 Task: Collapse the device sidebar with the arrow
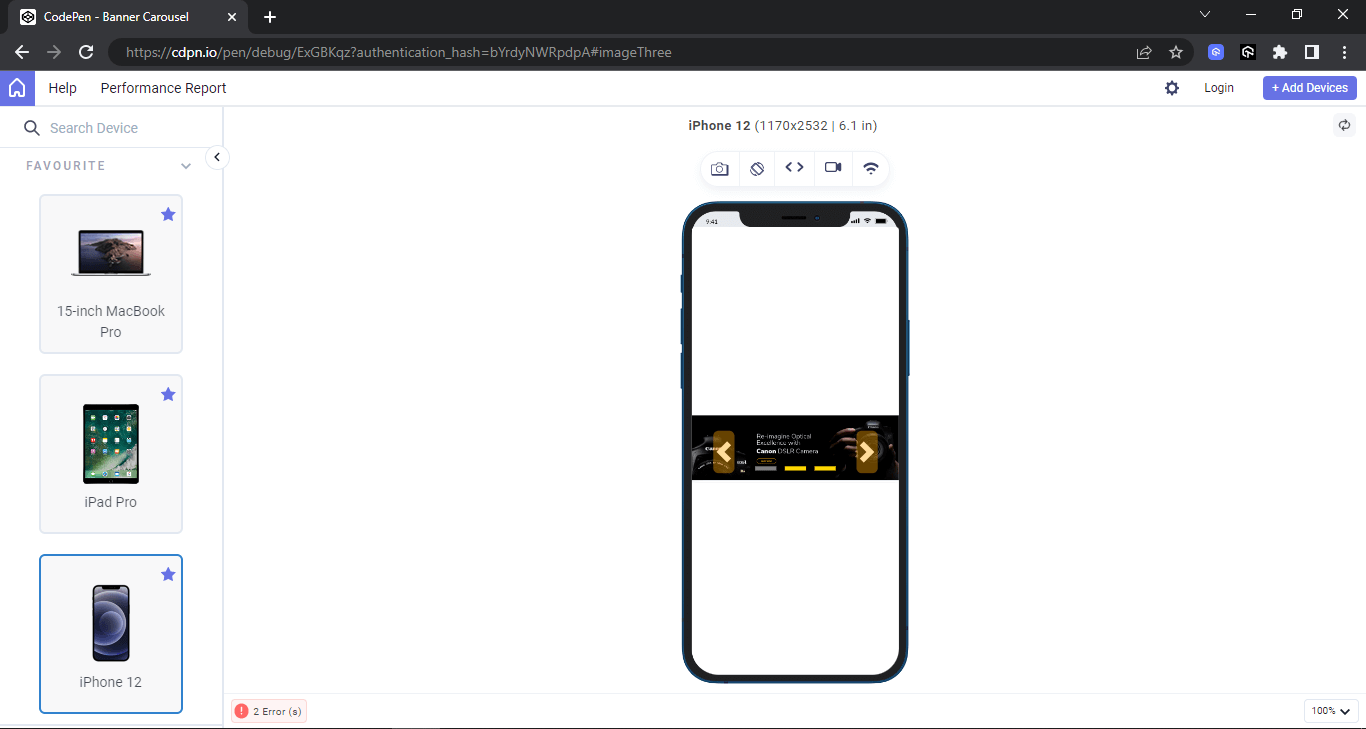point(216,157)
